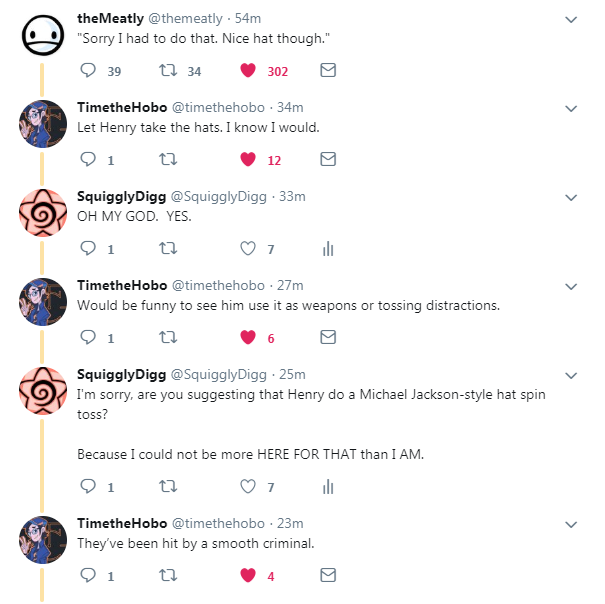View analytics for "OH MY GOD. YES." tweet
The width and height of the screenshot is (605, 604).
(327, 249)
